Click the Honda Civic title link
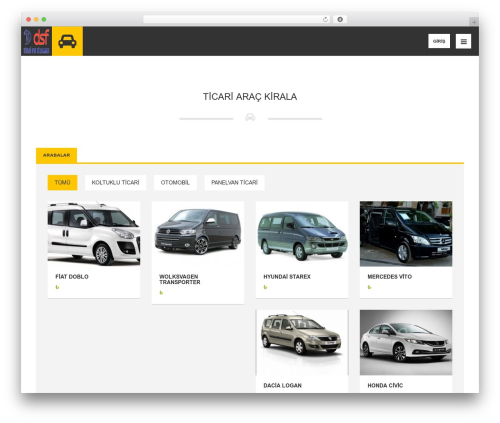500x423 pixels. point(385,385)
